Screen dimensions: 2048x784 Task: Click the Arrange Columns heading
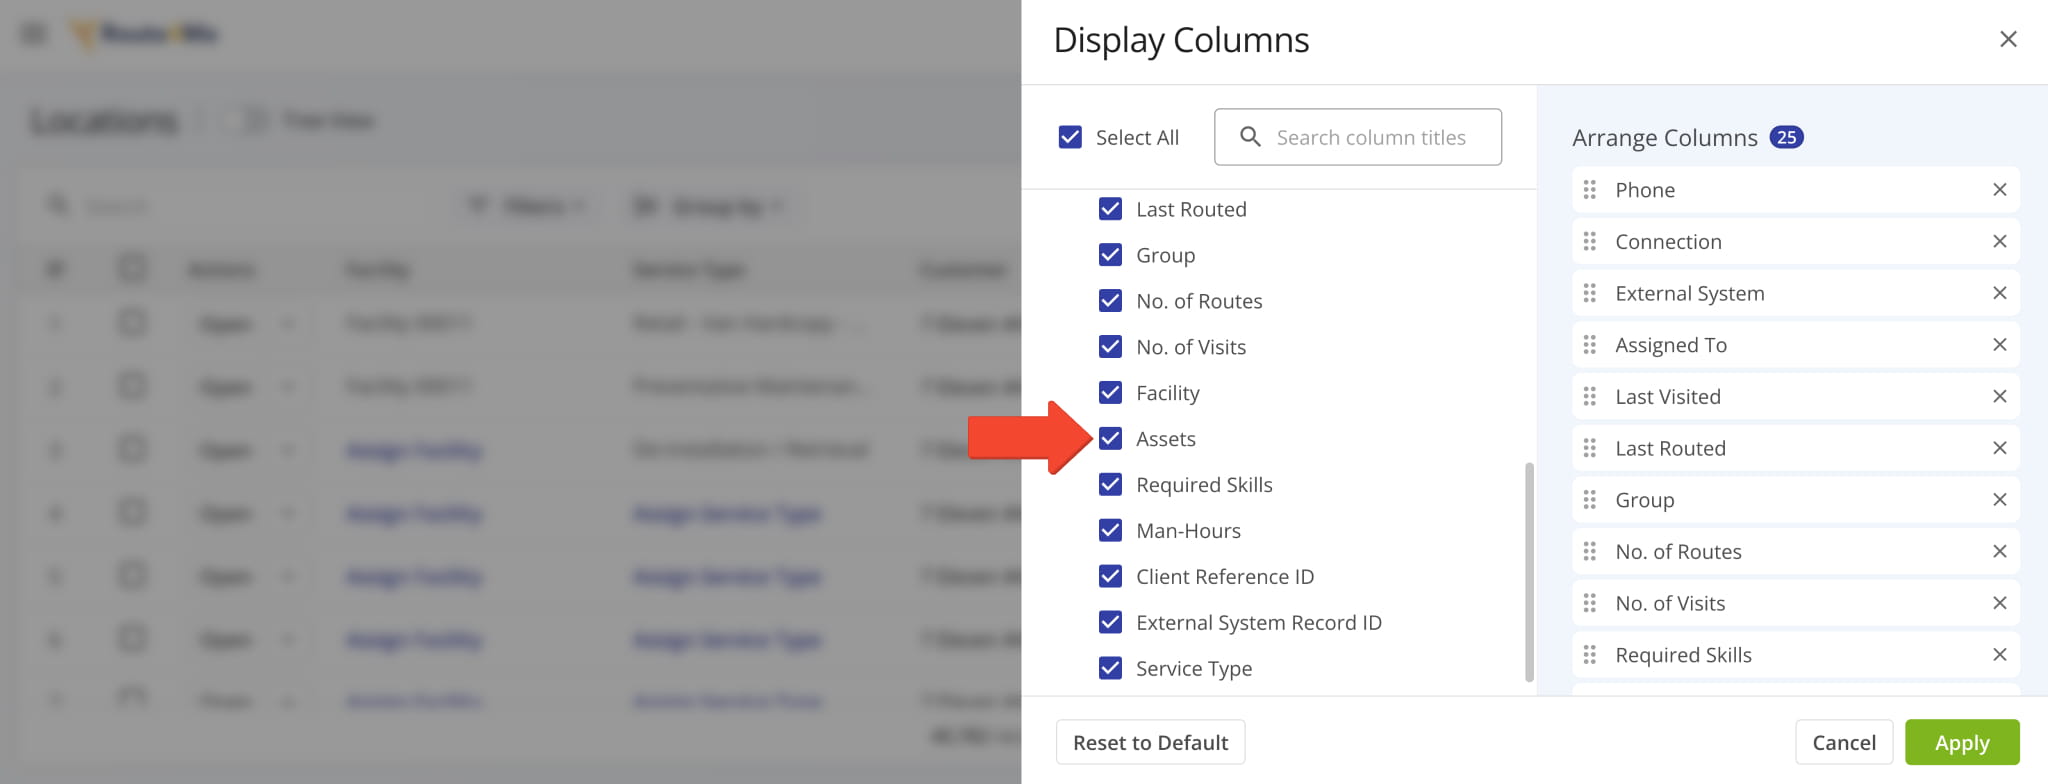pyautogui.click(x=1665, y=138)
